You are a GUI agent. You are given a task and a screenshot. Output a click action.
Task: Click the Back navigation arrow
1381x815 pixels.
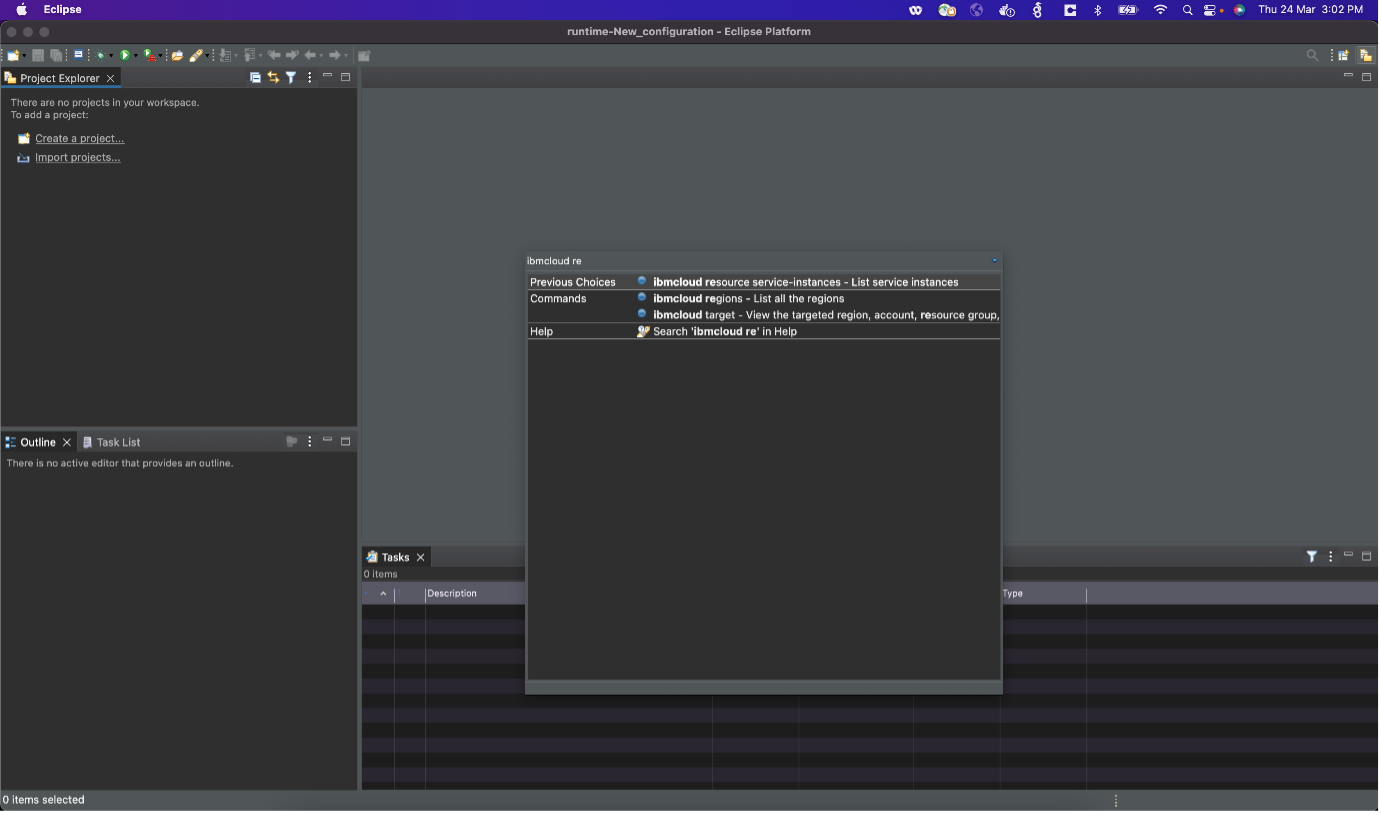(x=310, y=55)
